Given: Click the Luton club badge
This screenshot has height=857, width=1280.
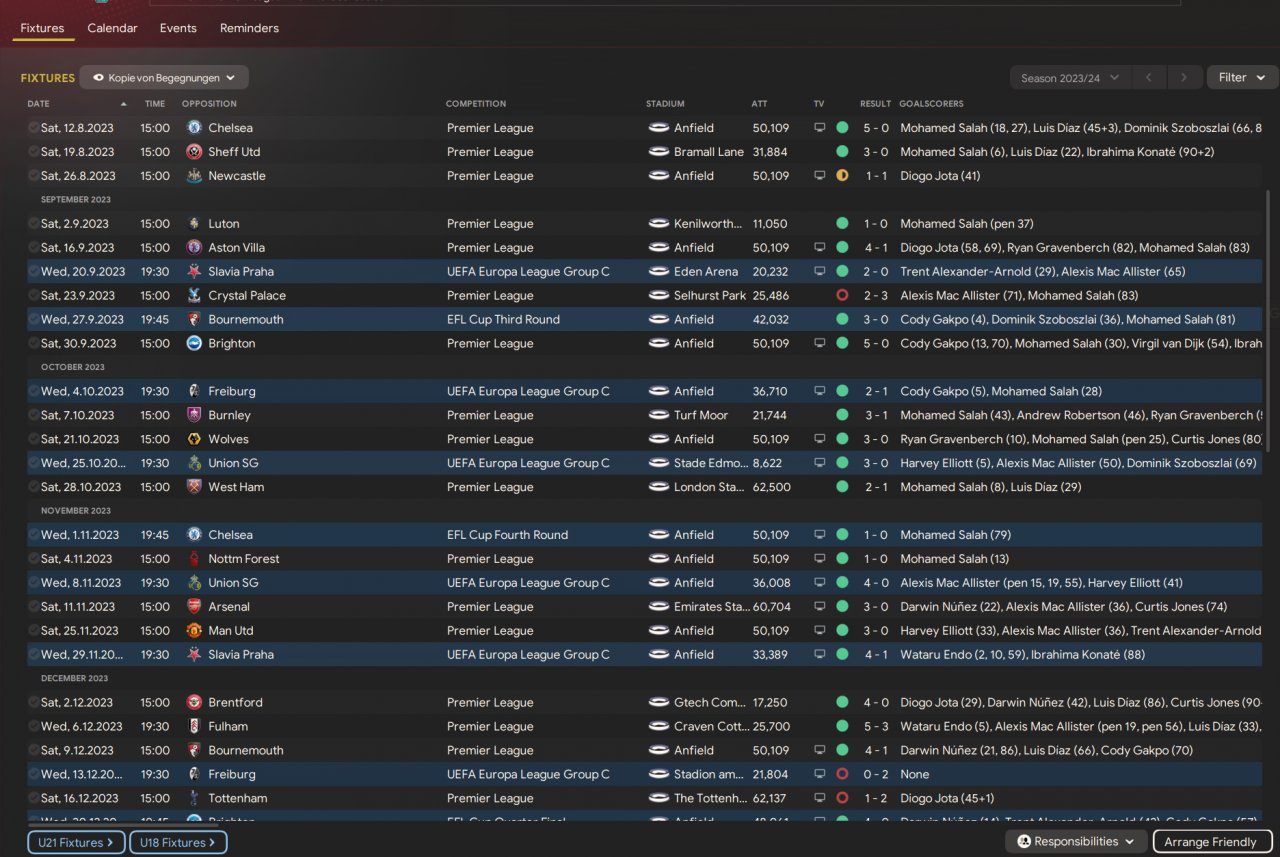Looking at the screenshot, I should [x=194, y=224].
